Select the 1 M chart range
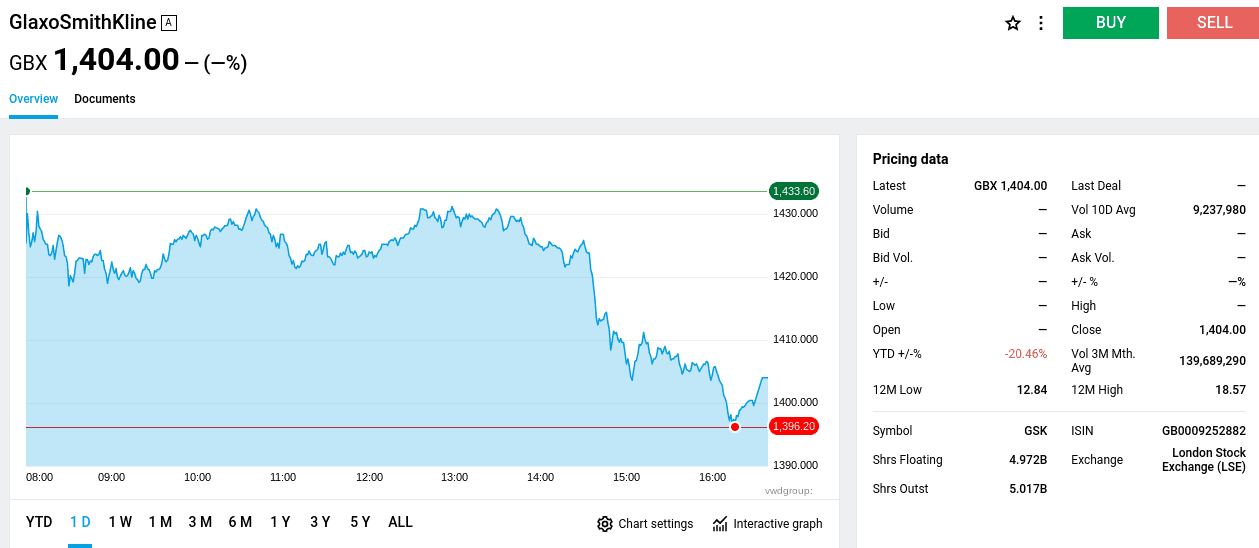Viewport: 1259px width, 548px height. pos(160,522)
